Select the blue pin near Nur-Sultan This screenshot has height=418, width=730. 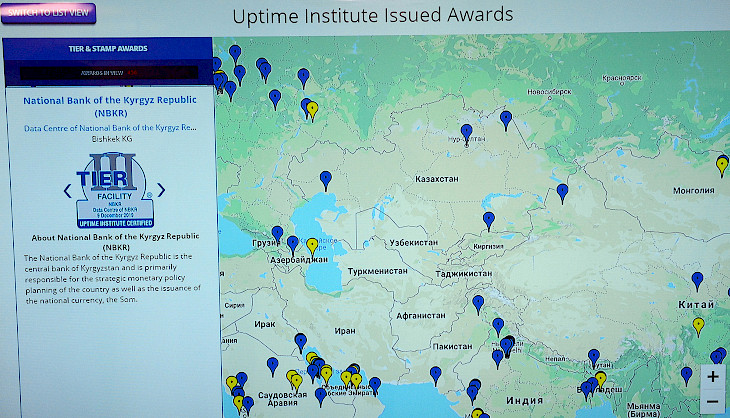click(466, 132)
